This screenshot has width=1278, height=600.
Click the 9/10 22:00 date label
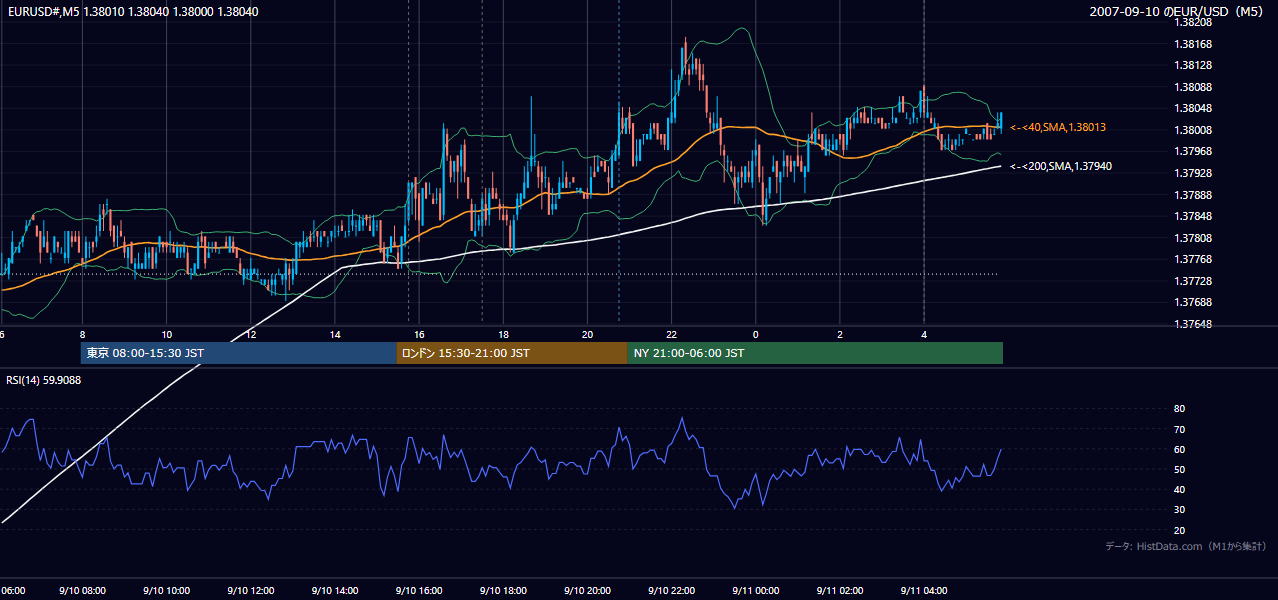[671, 591]
